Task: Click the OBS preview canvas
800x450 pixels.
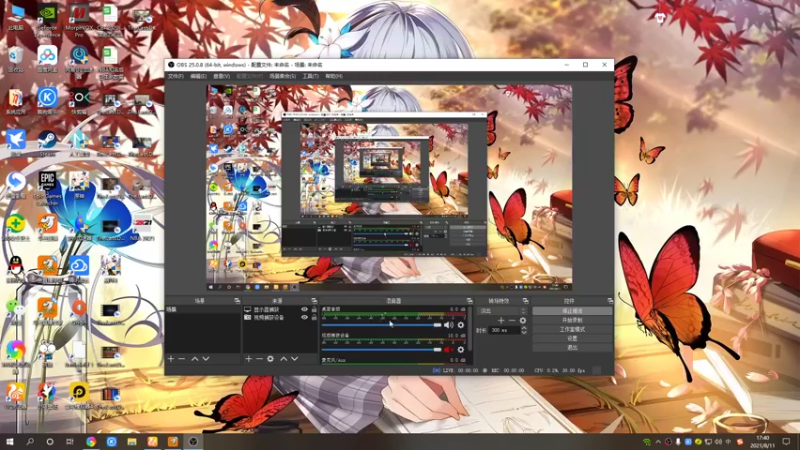Action: tap(389, 188)
